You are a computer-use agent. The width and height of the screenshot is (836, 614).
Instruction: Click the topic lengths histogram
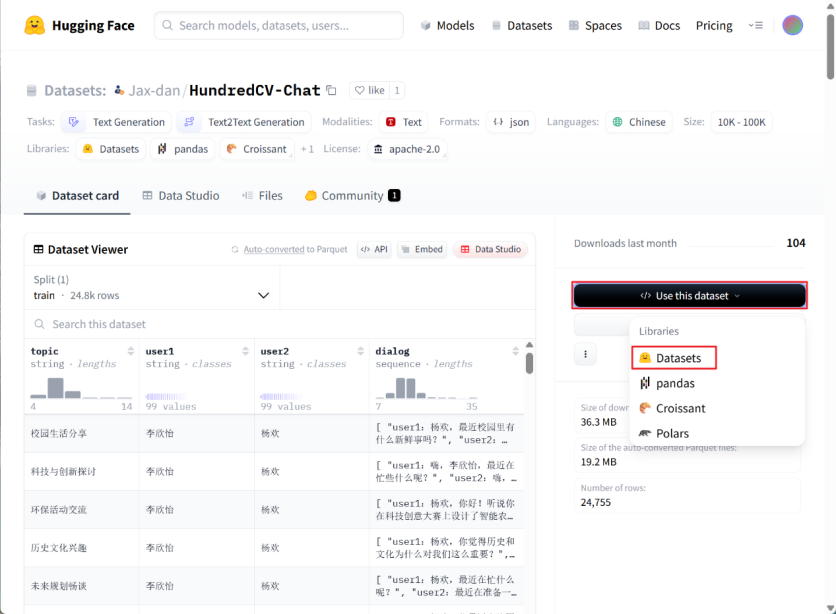click(81, 387)
